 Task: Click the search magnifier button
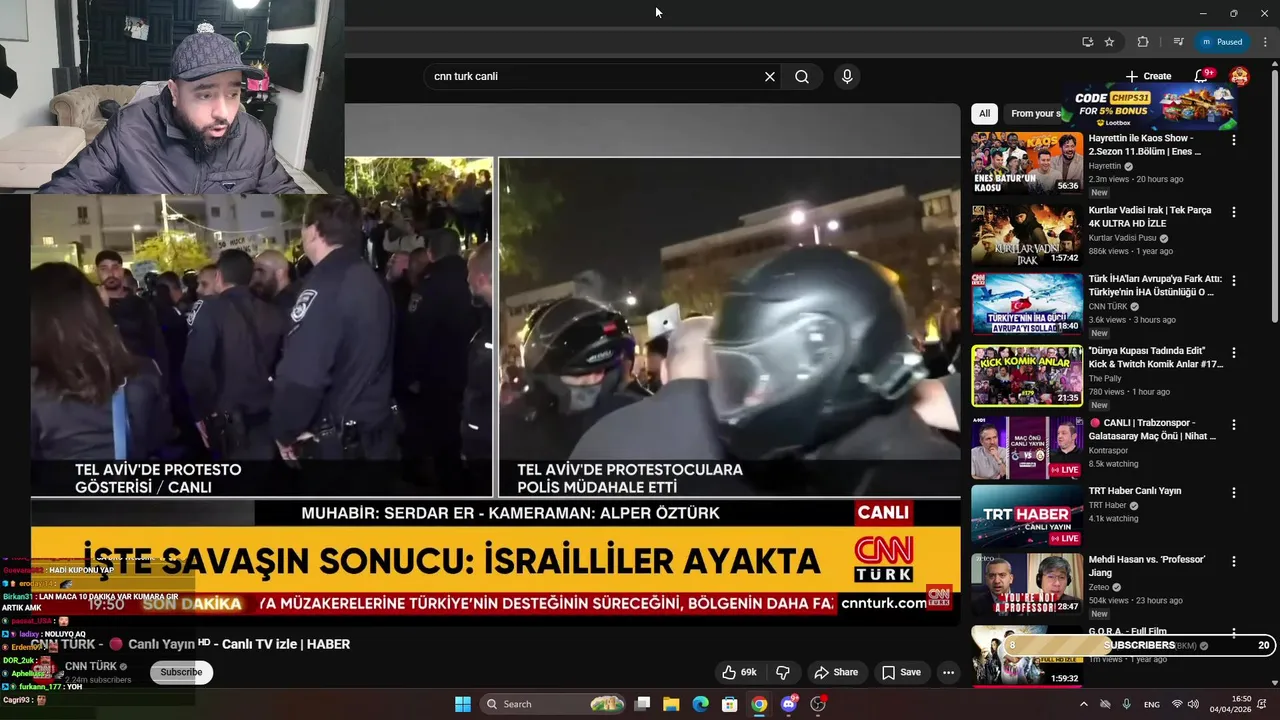[802, 77]
